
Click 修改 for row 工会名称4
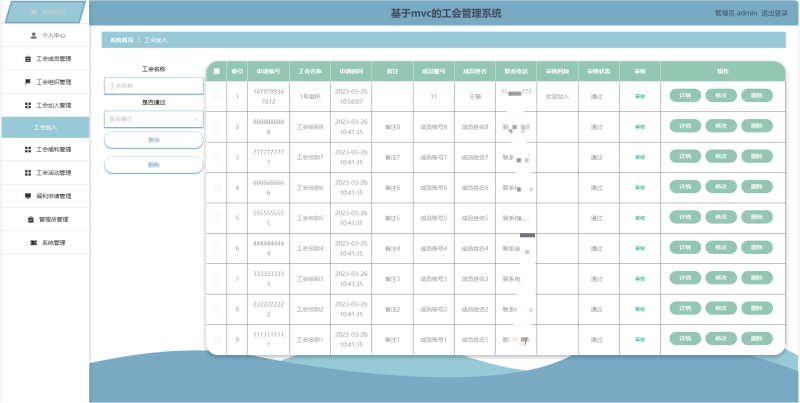click(x=721, y=247)
